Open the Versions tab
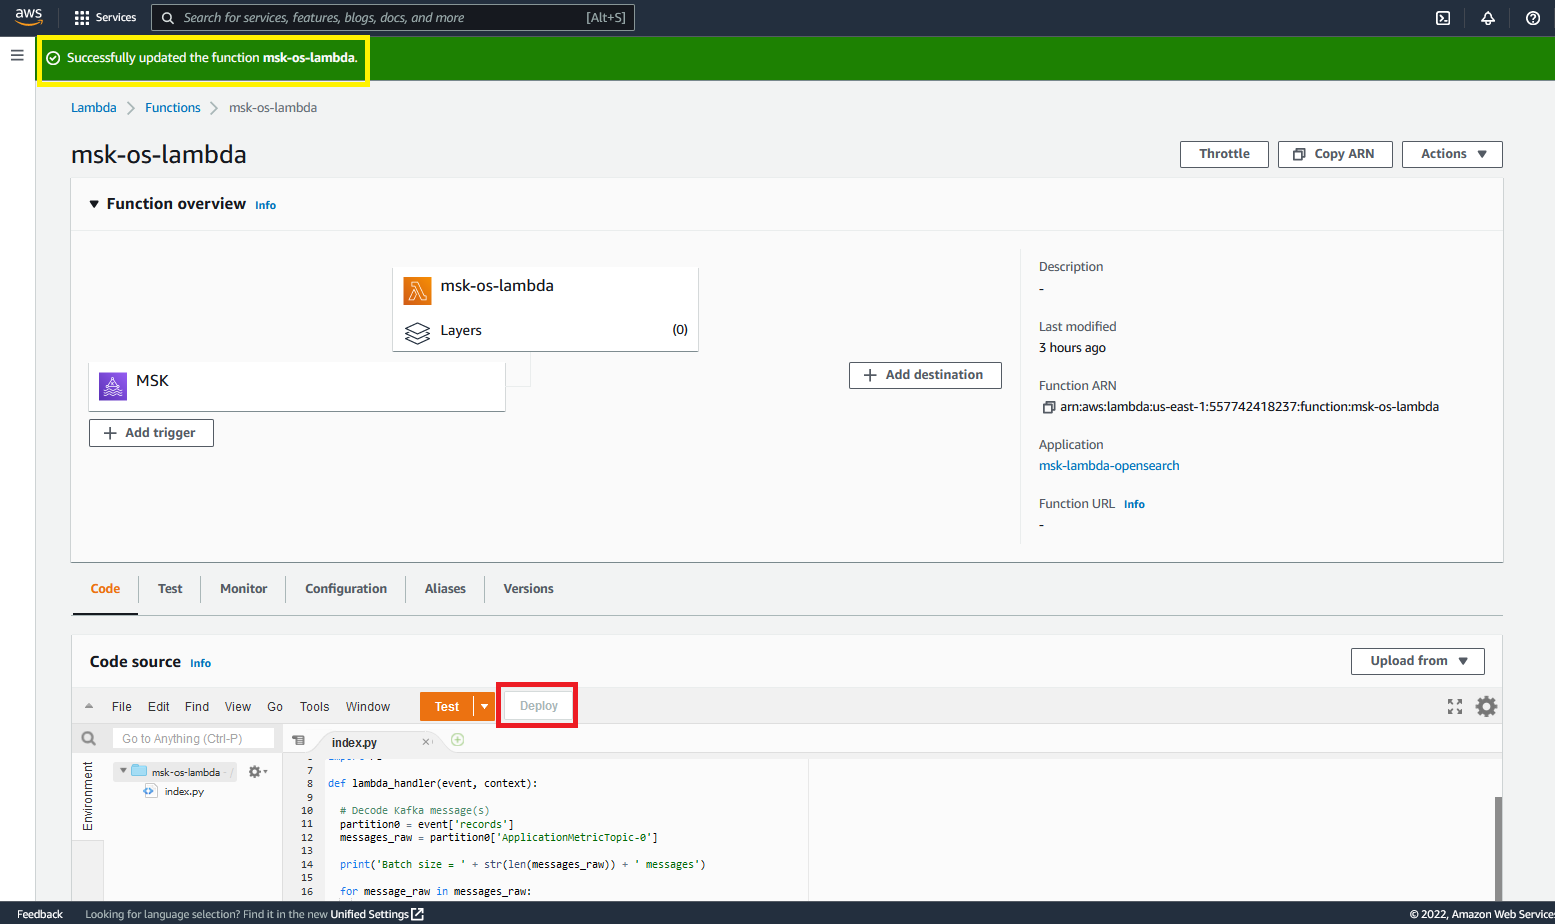The height and width of the screenshot is (924, 1555). (528, 589)
